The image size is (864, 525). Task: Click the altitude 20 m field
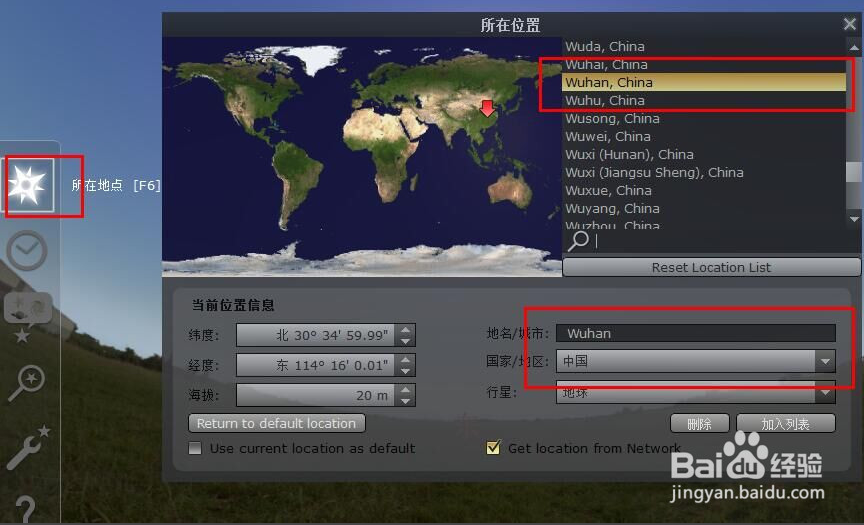[x=316, y=395]
